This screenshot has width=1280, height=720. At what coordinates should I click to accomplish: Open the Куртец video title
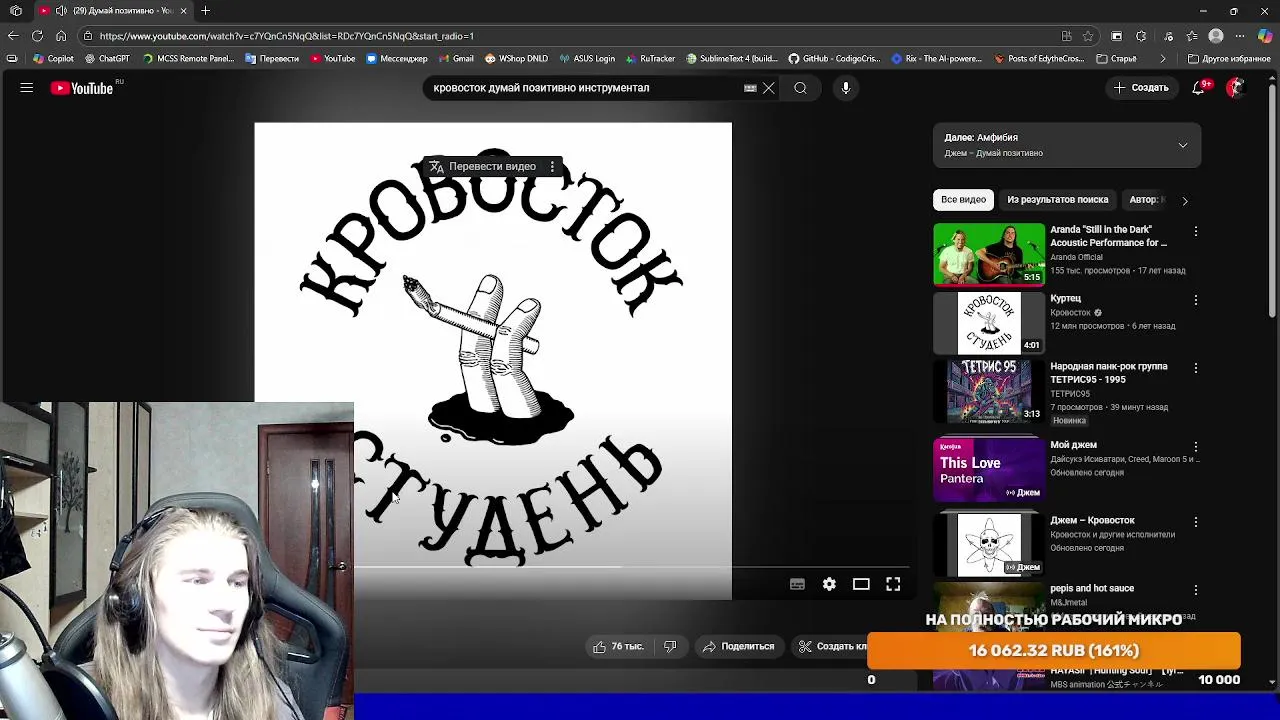1066,298
